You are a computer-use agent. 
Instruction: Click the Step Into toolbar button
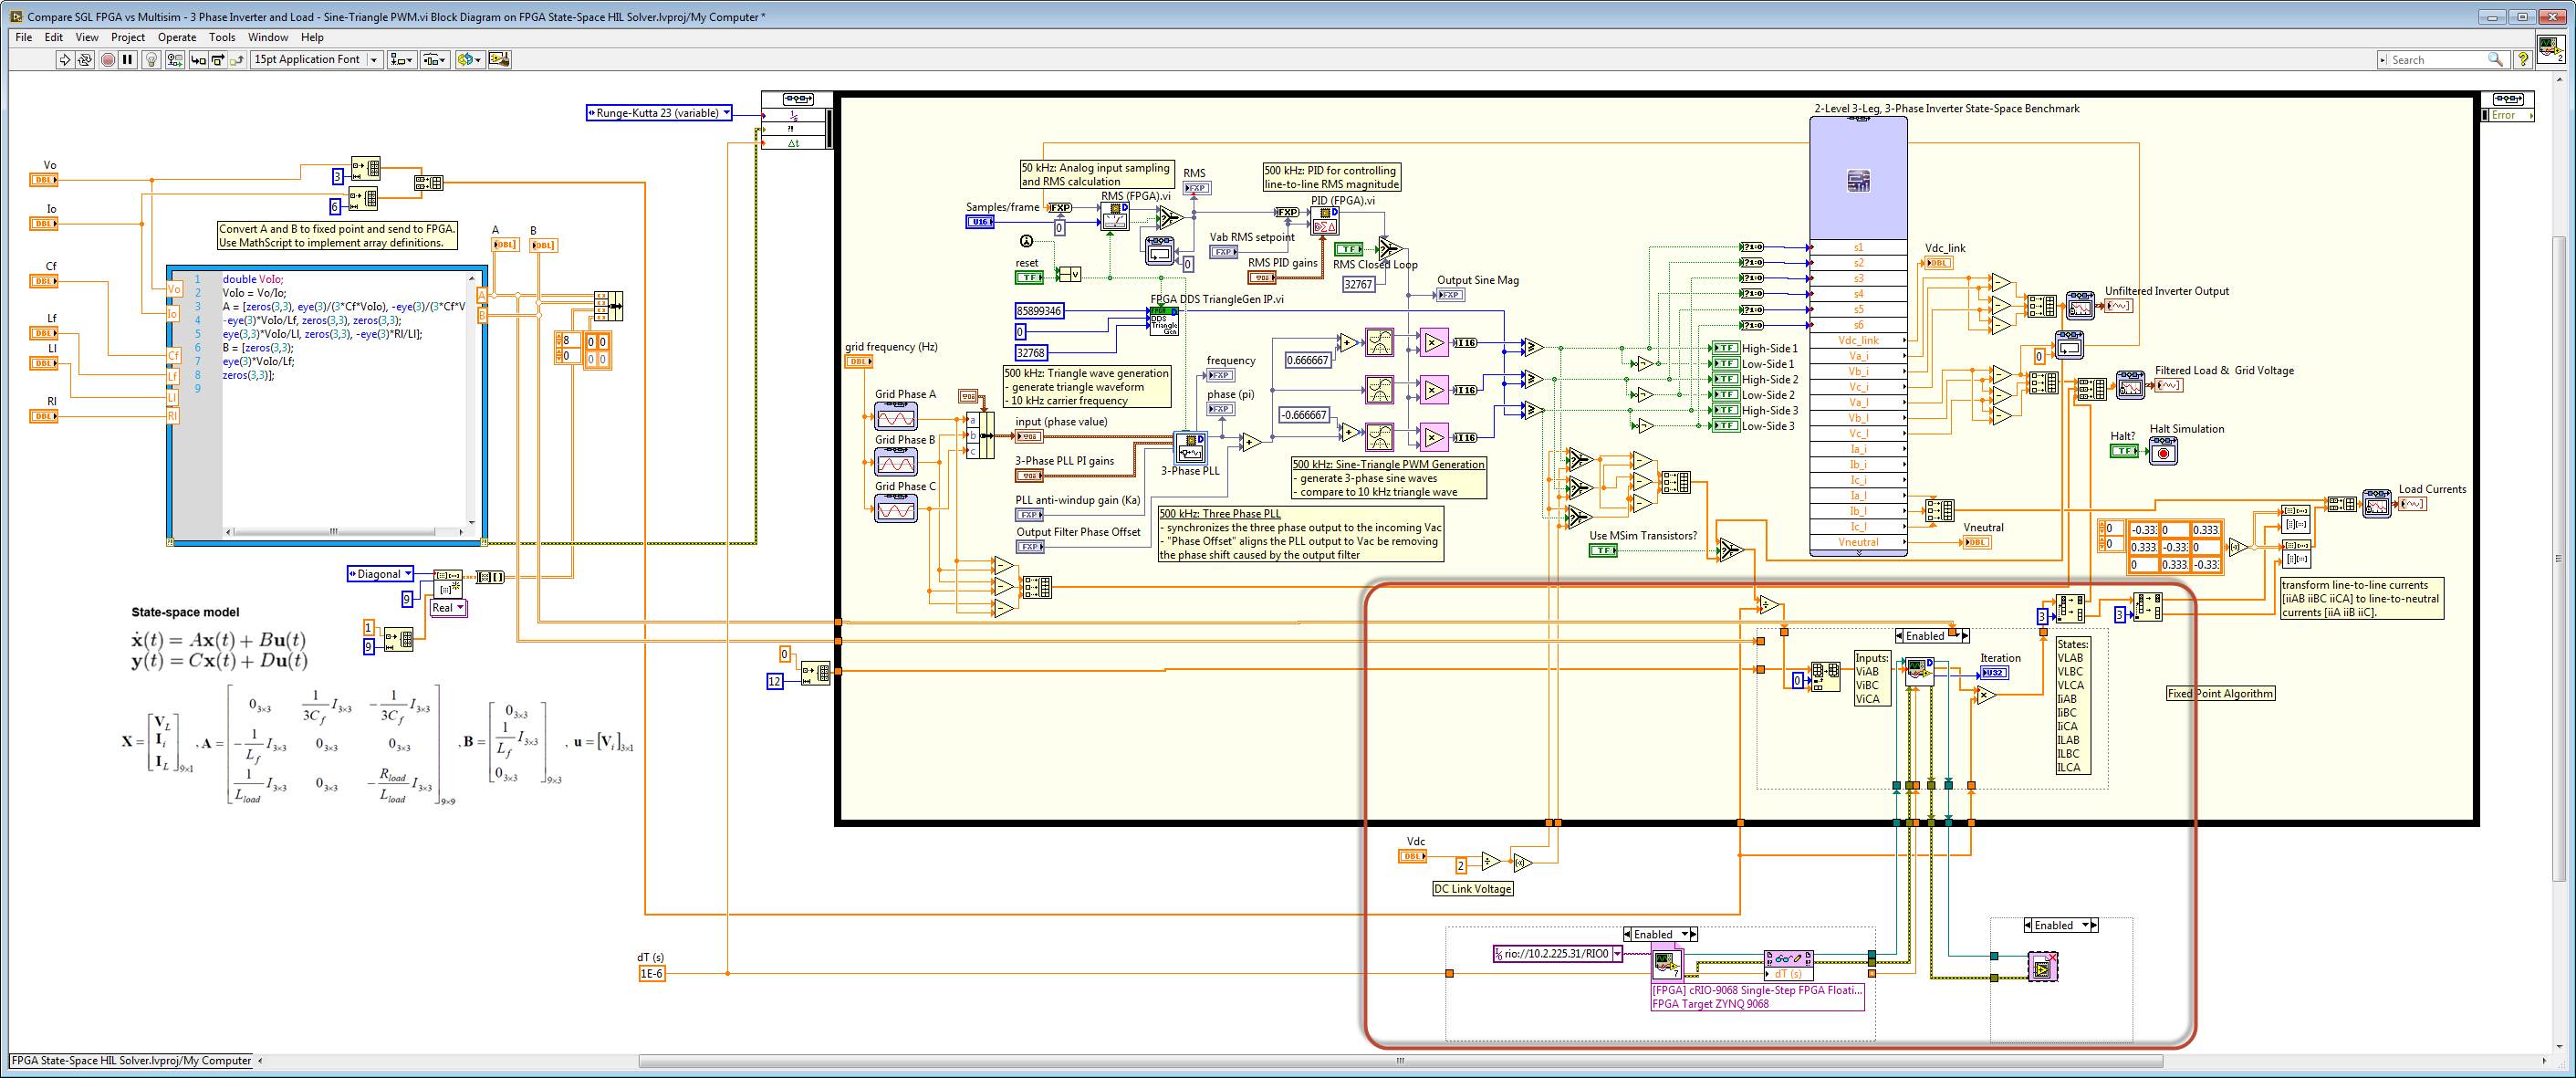198,60
